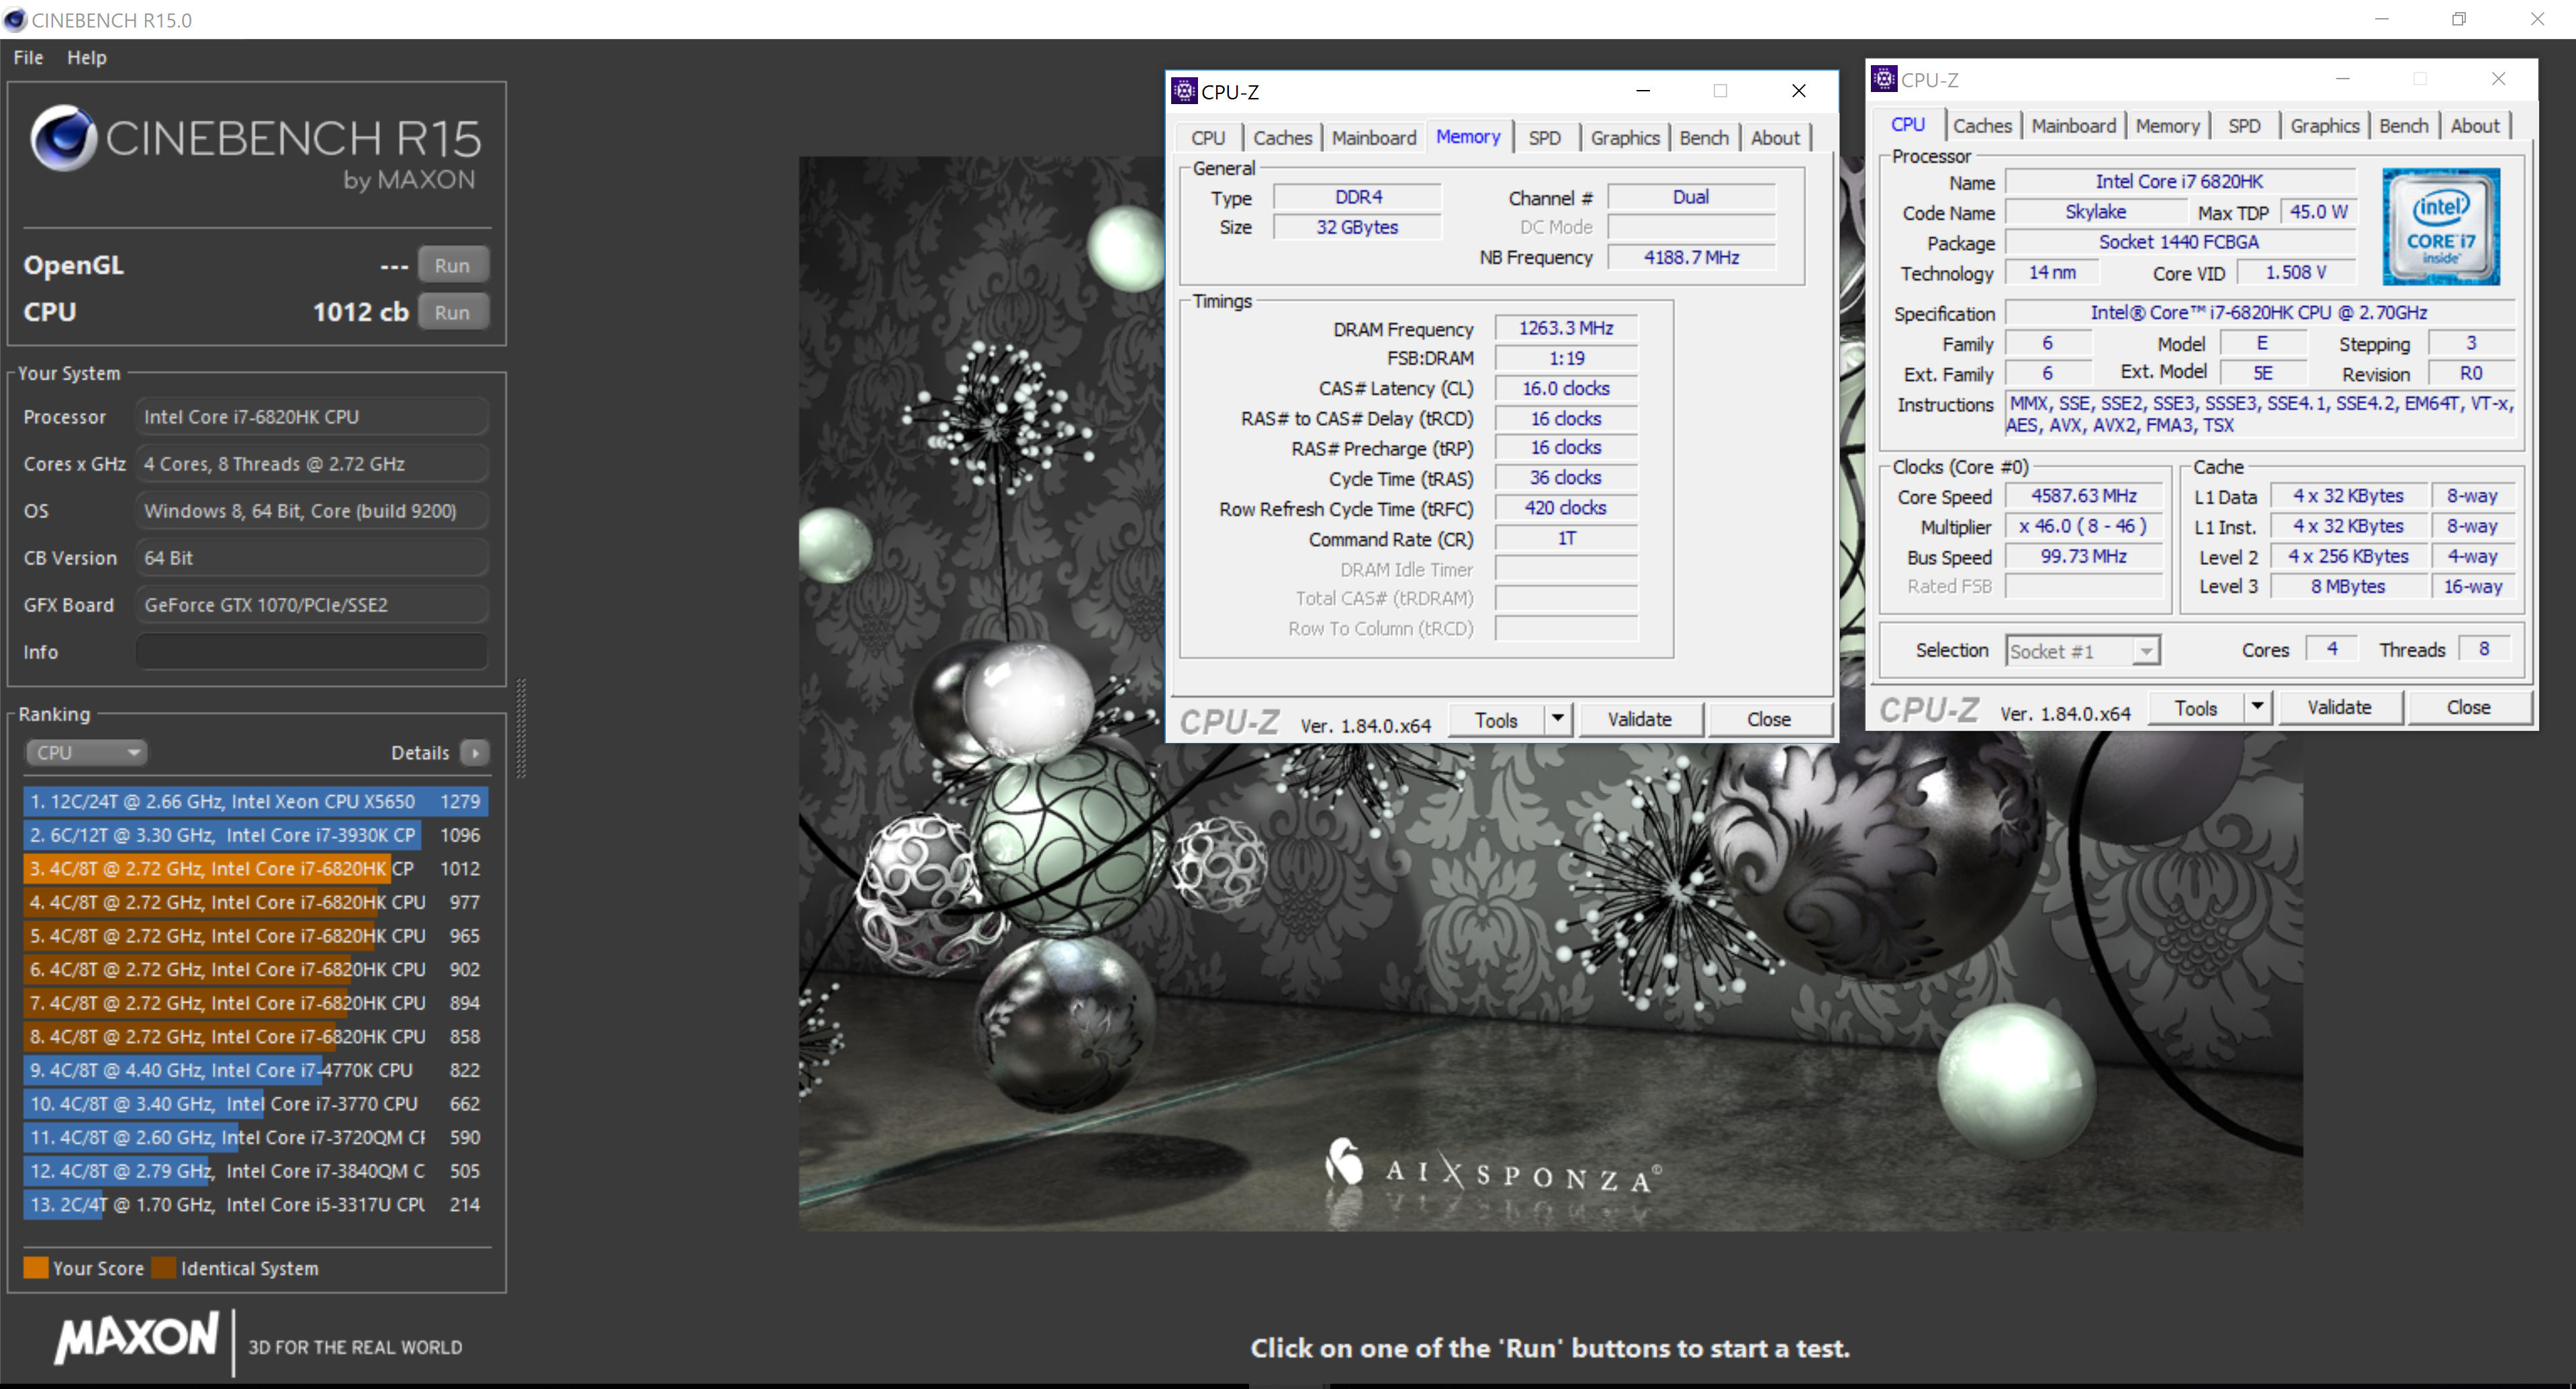Switch to Memory tab in right CPU-Z window
The image size is (2576, 1389).
coord(2167,126)
